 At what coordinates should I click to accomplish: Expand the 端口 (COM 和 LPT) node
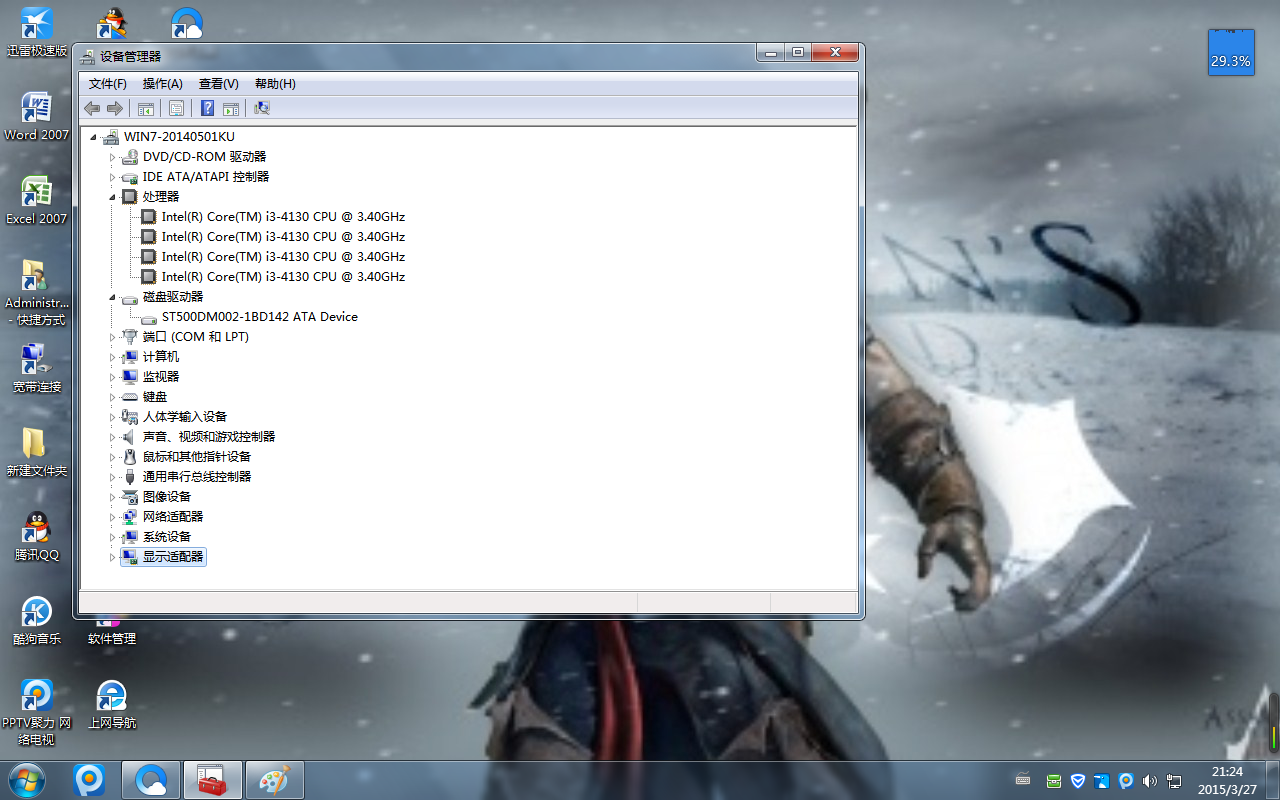click(112, 337)
